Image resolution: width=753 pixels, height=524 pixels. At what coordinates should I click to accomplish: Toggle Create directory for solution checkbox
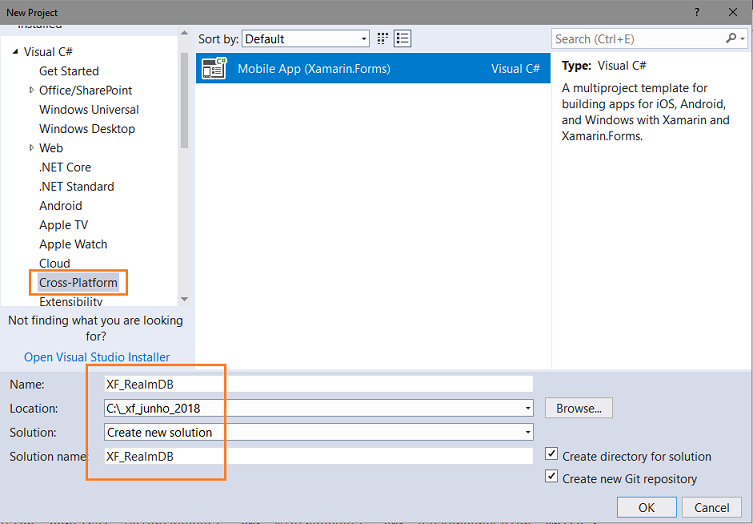click(551, 454)
